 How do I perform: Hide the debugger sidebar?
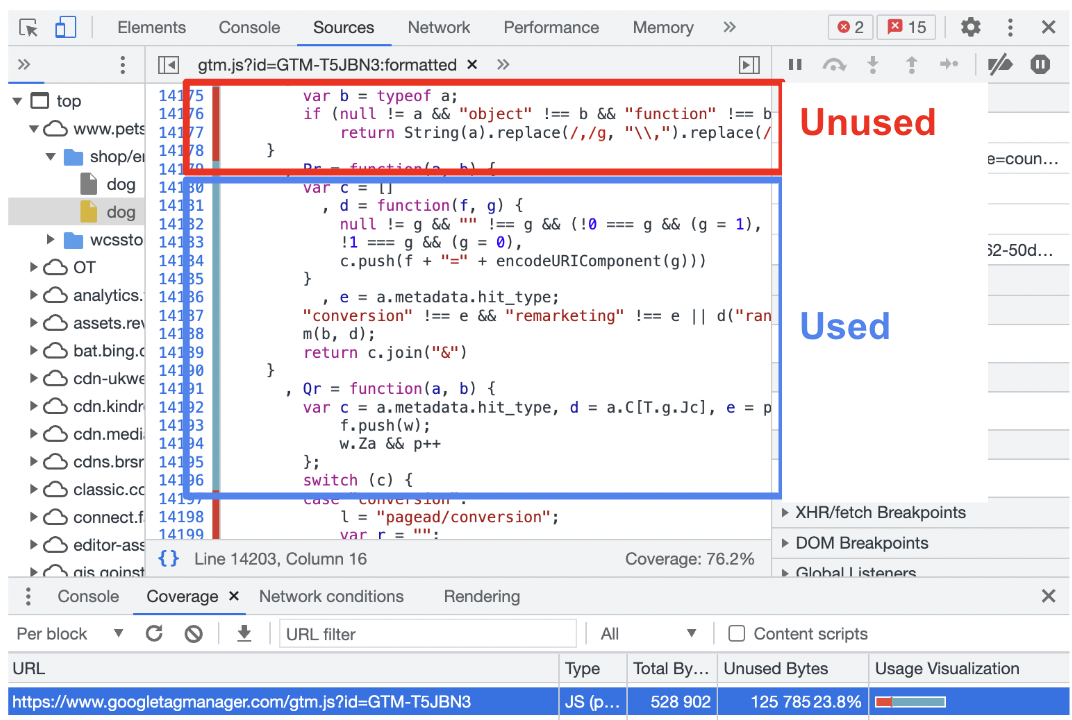pyautogui.click(x=749, y=65)
